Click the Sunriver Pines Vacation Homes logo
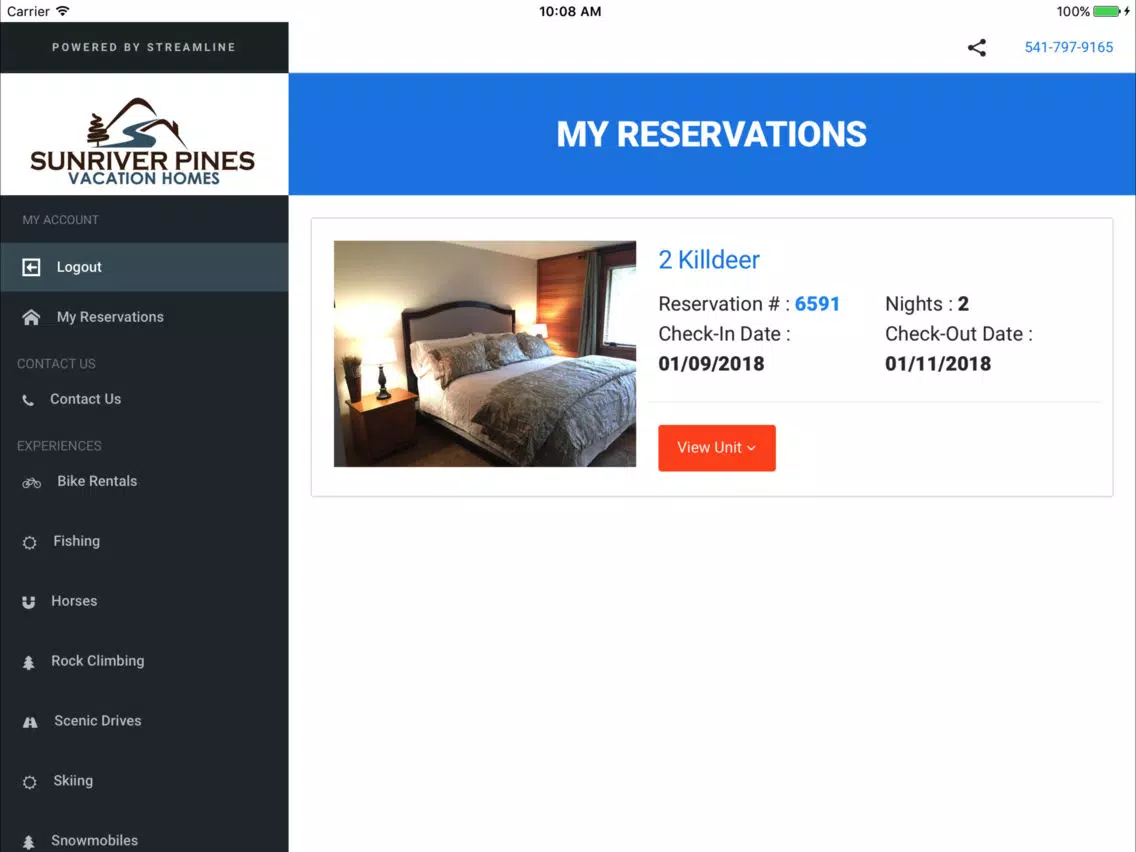The width and height of the screenshot is (1136, 852). (143, 141)
